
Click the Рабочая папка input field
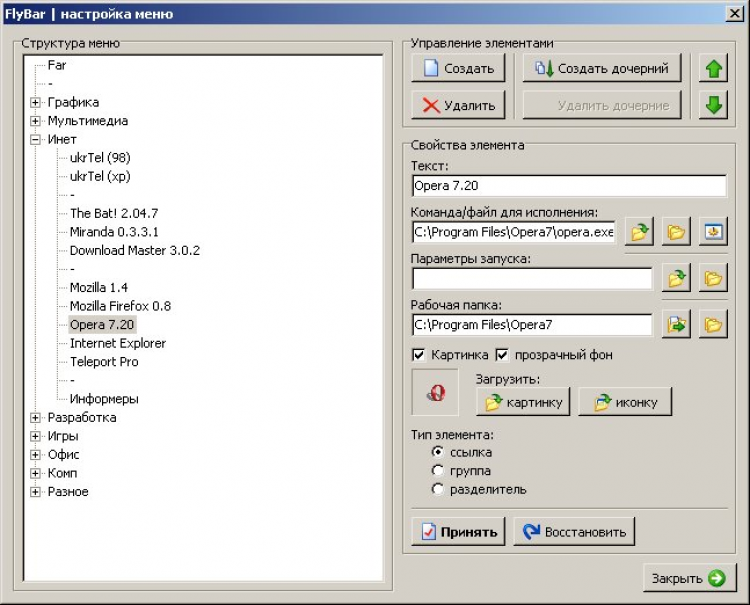click(532, 324)
